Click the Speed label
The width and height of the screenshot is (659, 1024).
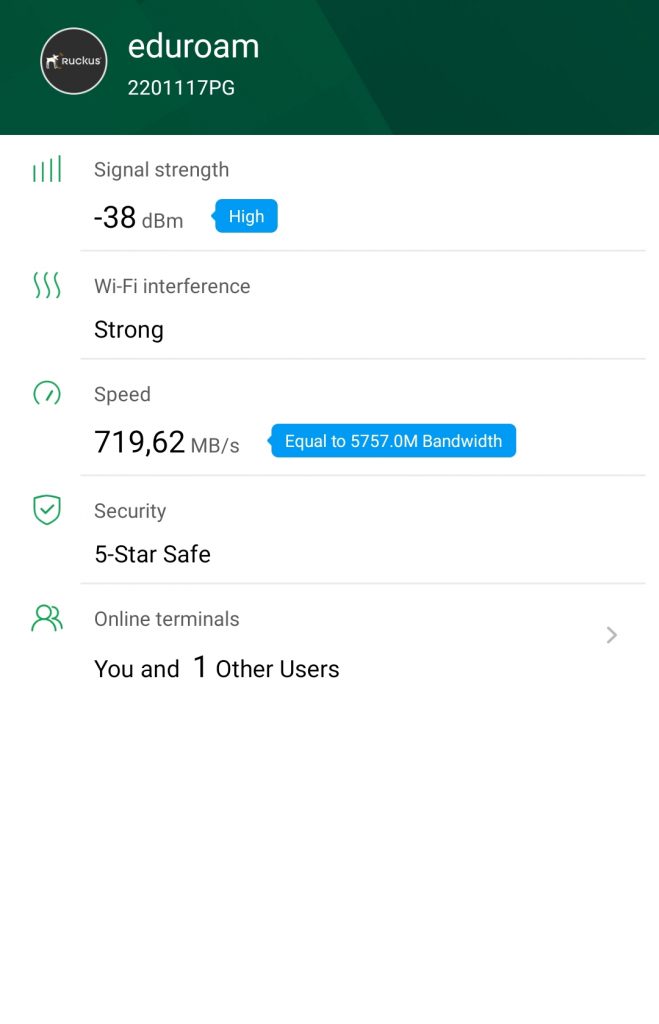point(122,394)
